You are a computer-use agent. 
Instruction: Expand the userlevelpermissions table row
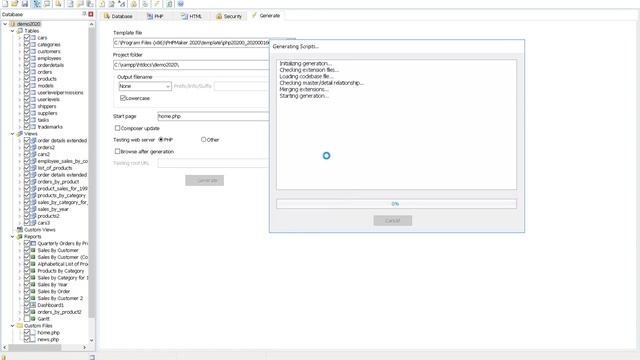pos(20,93)
